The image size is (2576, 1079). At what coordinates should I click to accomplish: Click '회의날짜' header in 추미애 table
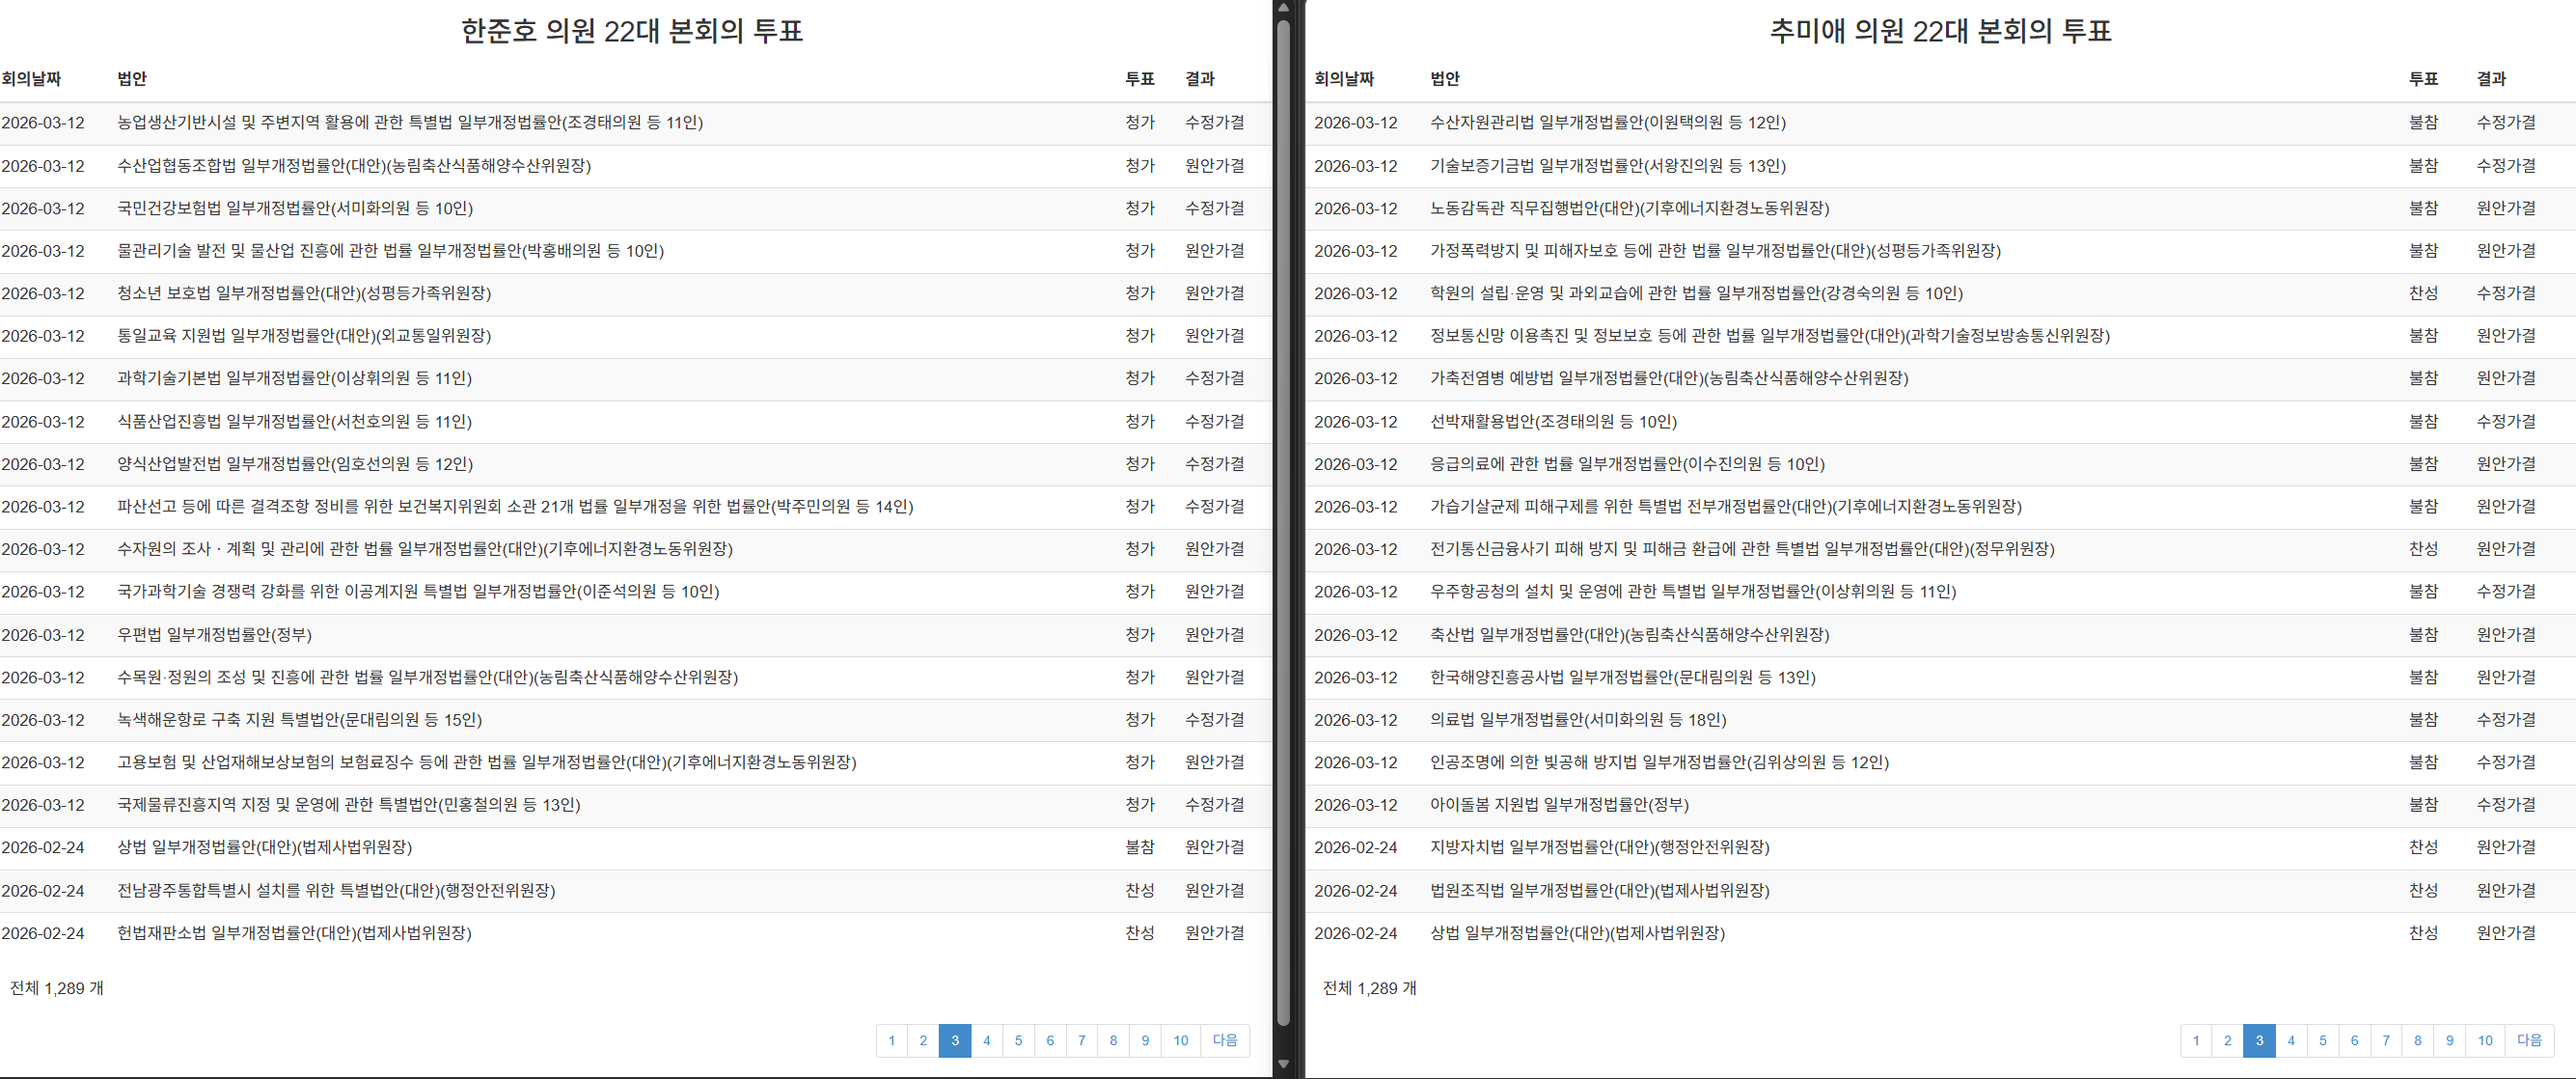(1343, 78)
